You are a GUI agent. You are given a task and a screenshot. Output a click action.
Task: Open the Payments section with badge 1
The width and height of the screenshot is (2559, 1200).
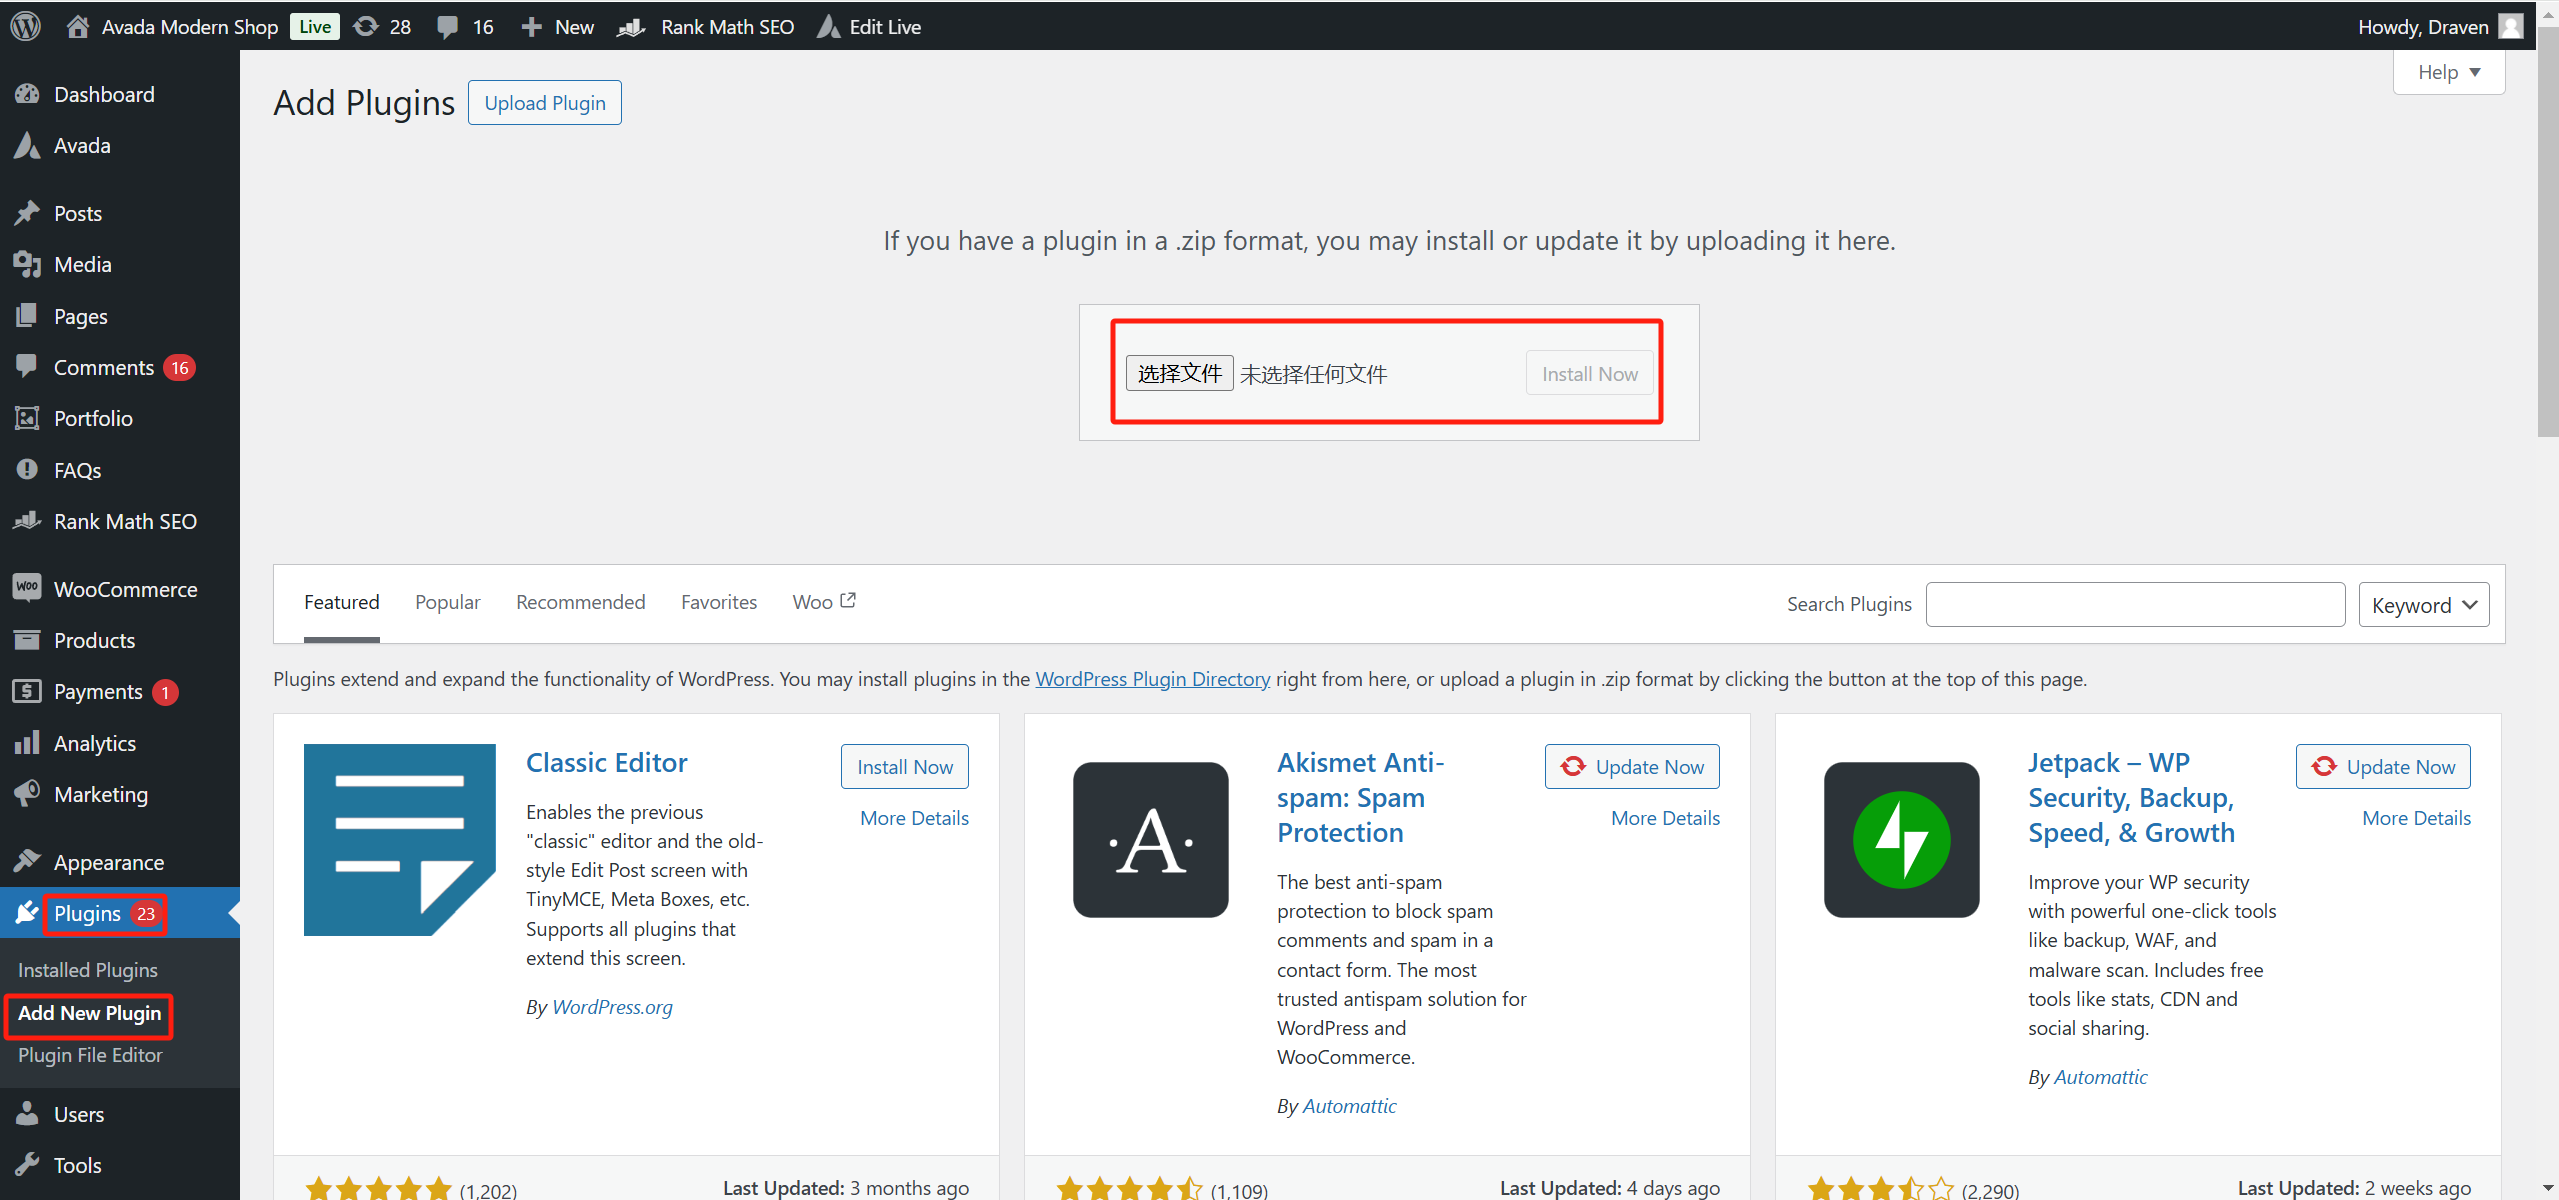pos(104,691)
